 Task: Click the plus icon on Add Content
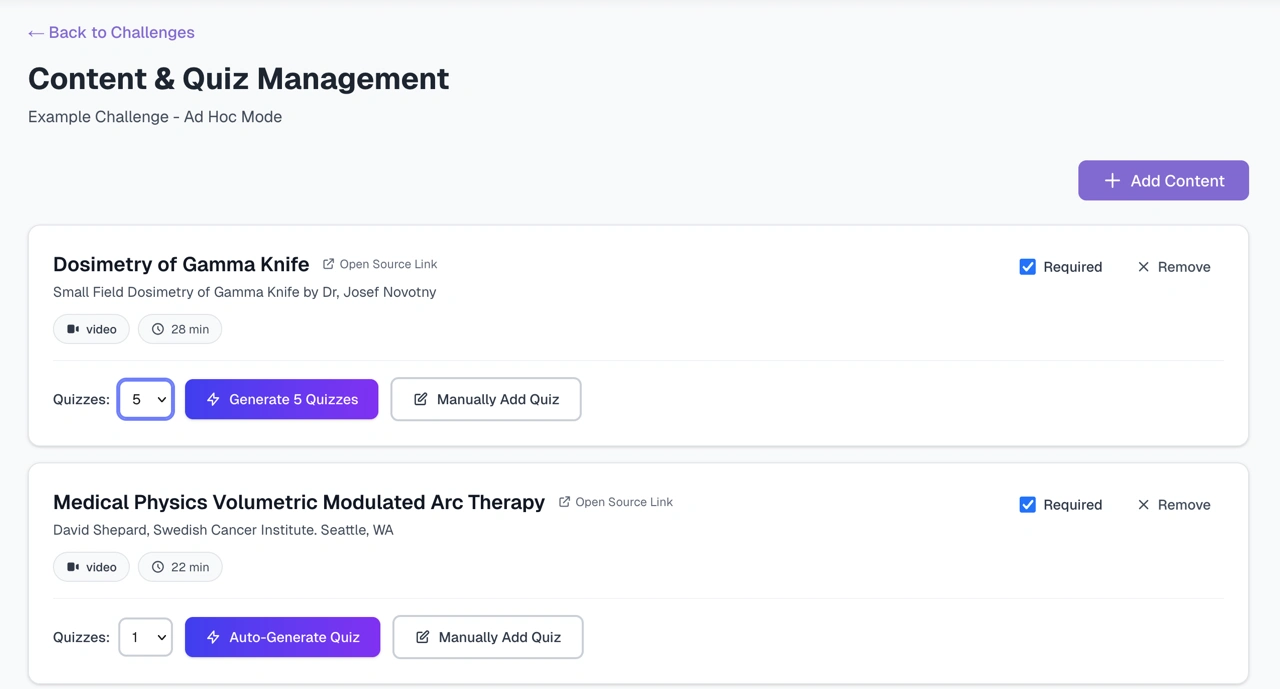[1112, 181]
